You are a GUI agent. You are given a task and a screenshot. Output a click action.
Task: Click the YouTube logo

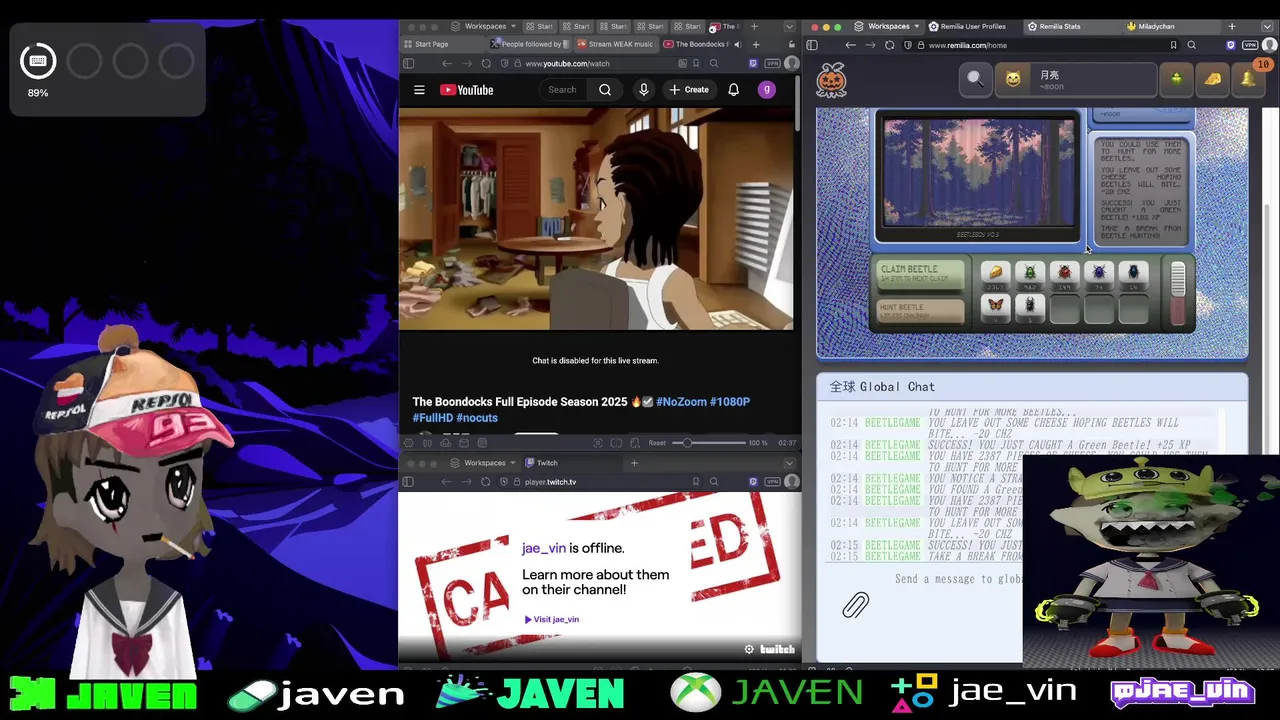click(467, 90)
